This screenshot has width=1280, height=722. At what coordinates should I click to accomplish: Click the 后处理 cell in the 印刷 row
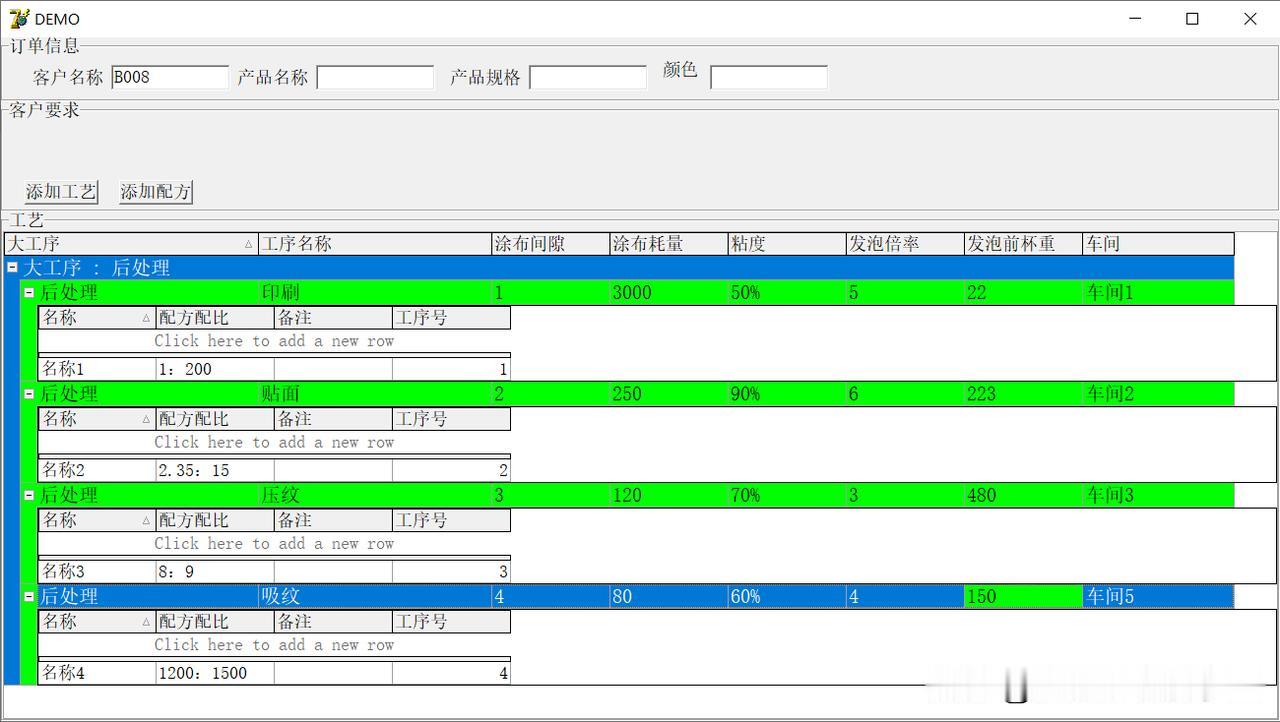coord(148,292)
